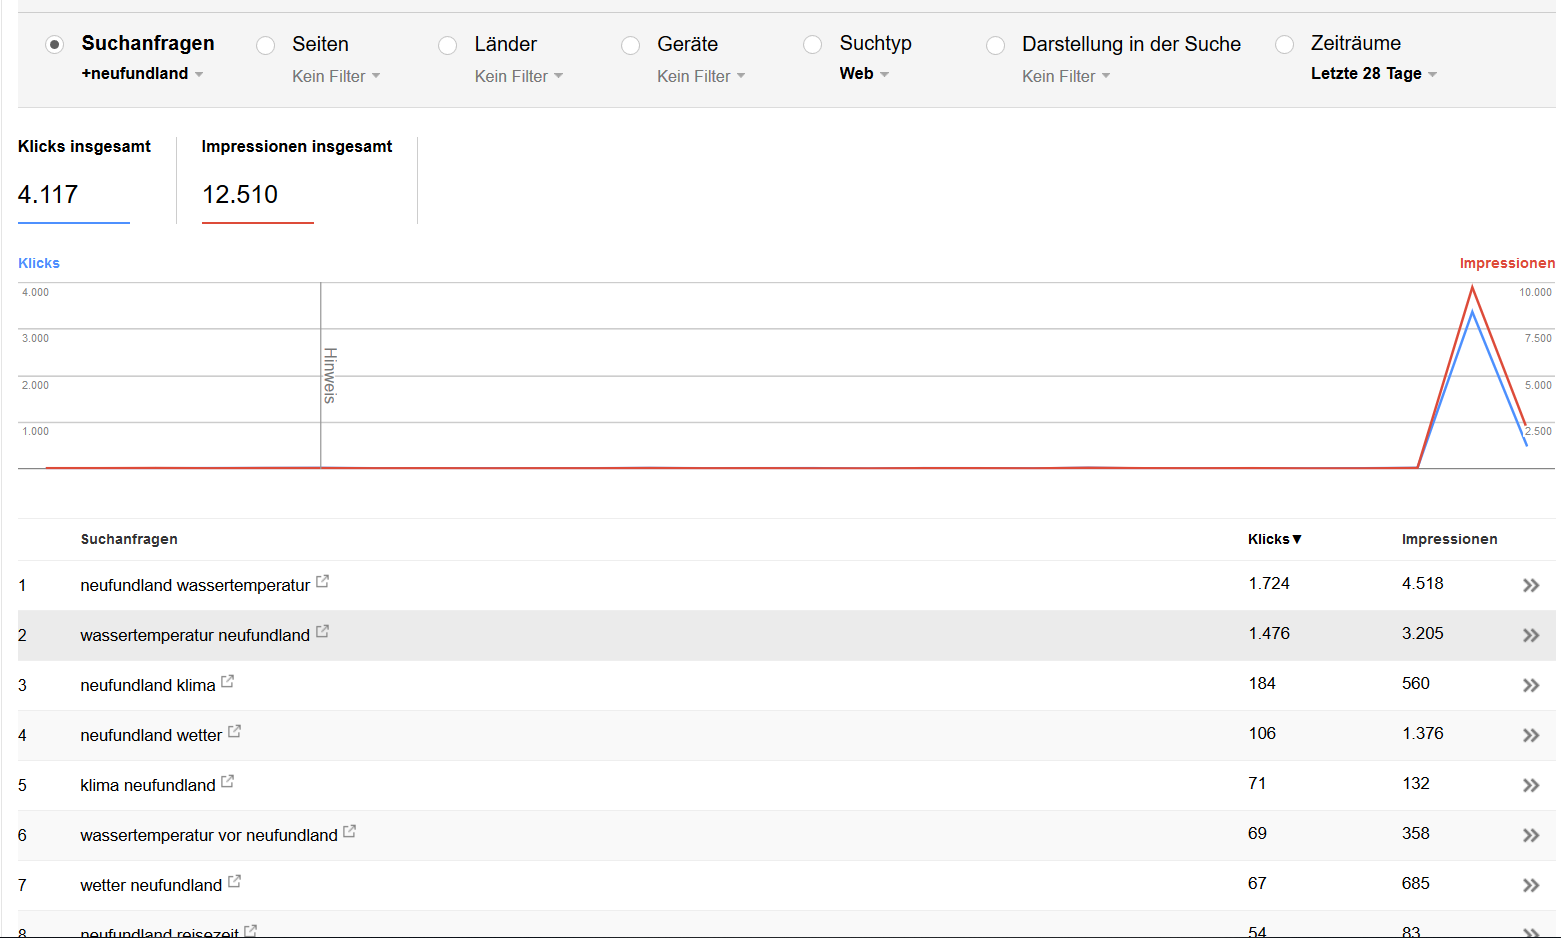This screenshot has height=938, width=1561.
Task: Open the Suchtyp Web dropdown
Action: click(x=864, y=74)
